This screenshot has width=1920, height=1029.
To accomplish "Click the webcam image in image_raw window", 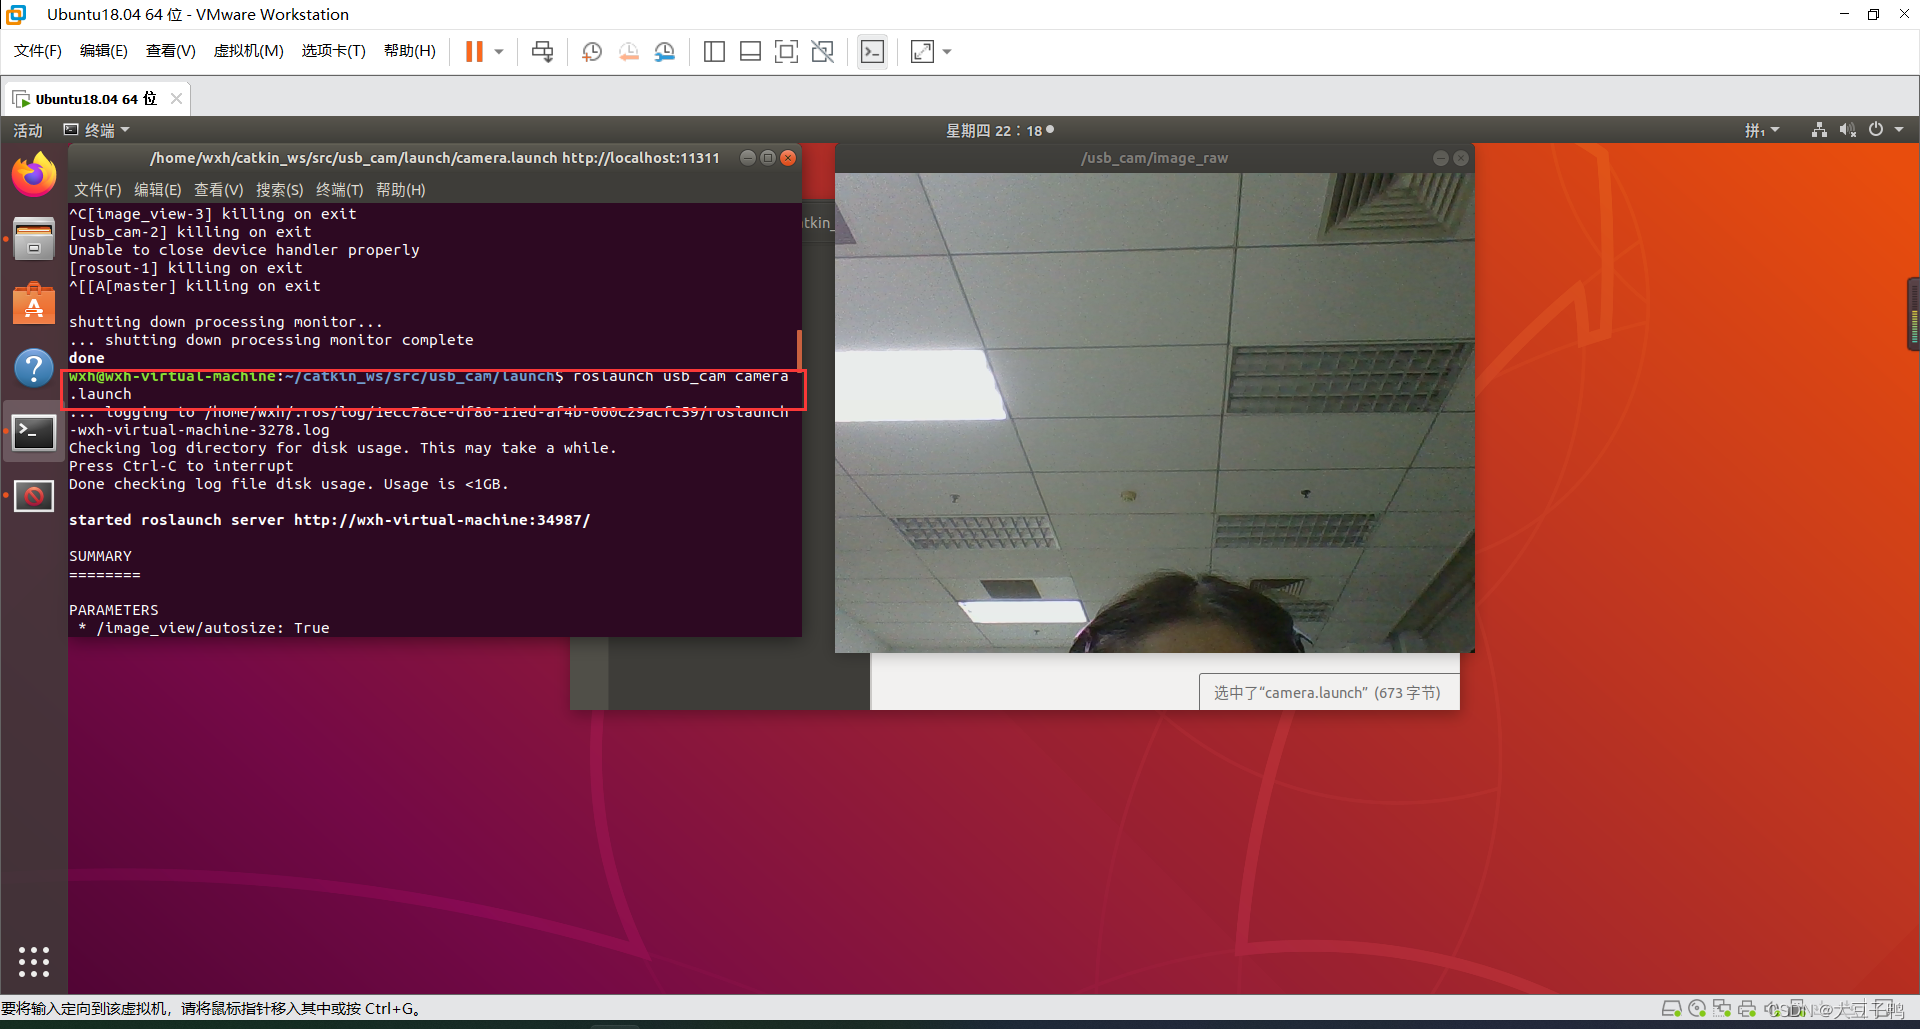I will (x=1155, y=412).
